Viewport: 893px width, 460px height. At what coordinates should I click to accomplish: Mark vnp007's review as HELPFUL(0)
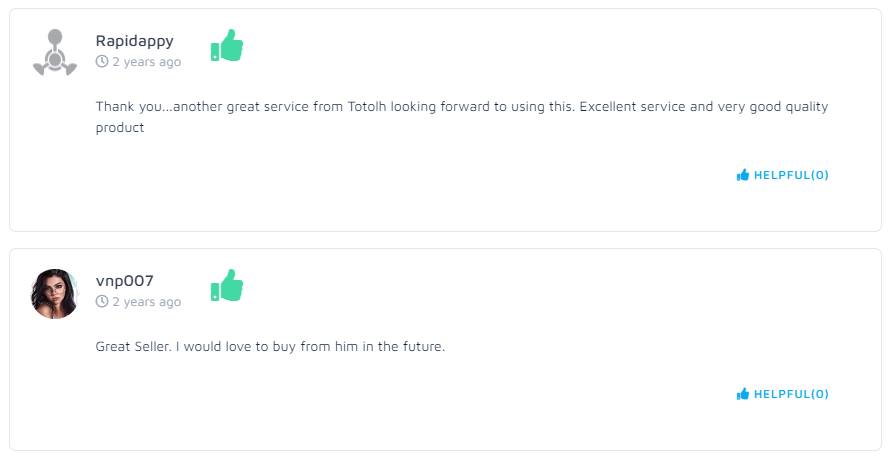(x=791, y=394)
